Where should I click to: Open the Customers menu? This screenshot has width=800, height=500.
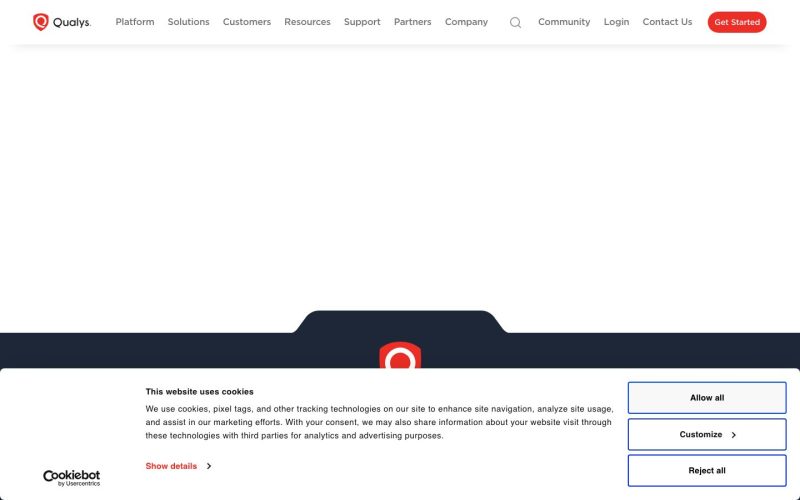(x=247, y=22)
